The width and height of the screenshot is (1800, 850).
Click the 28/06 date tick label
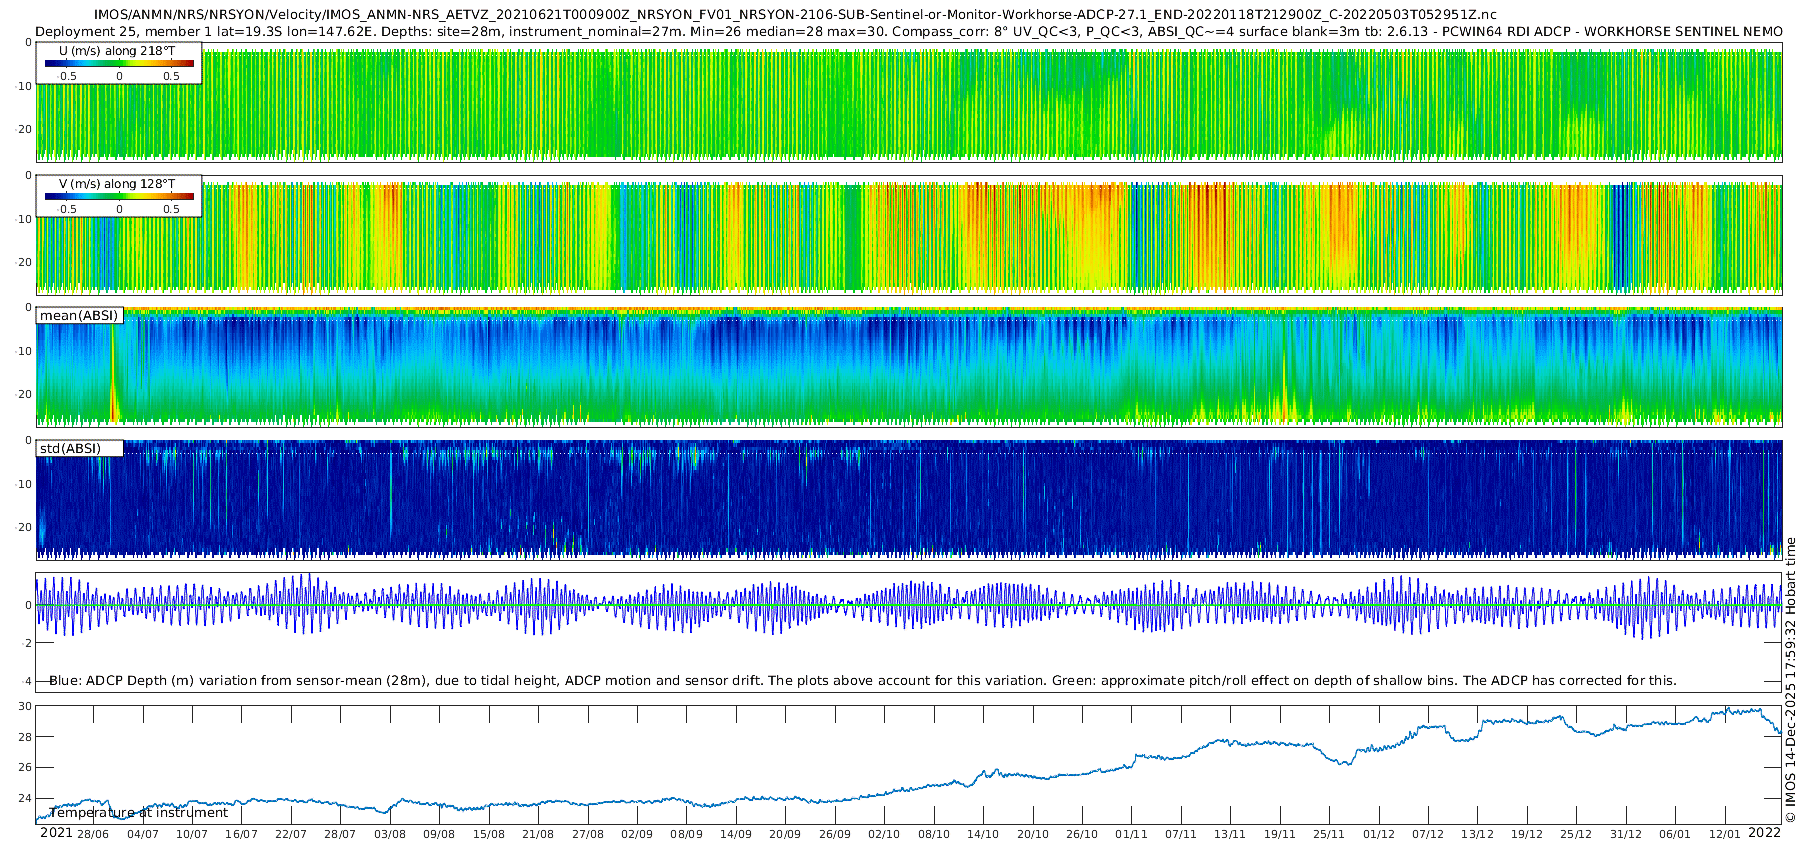click(93, 834)
